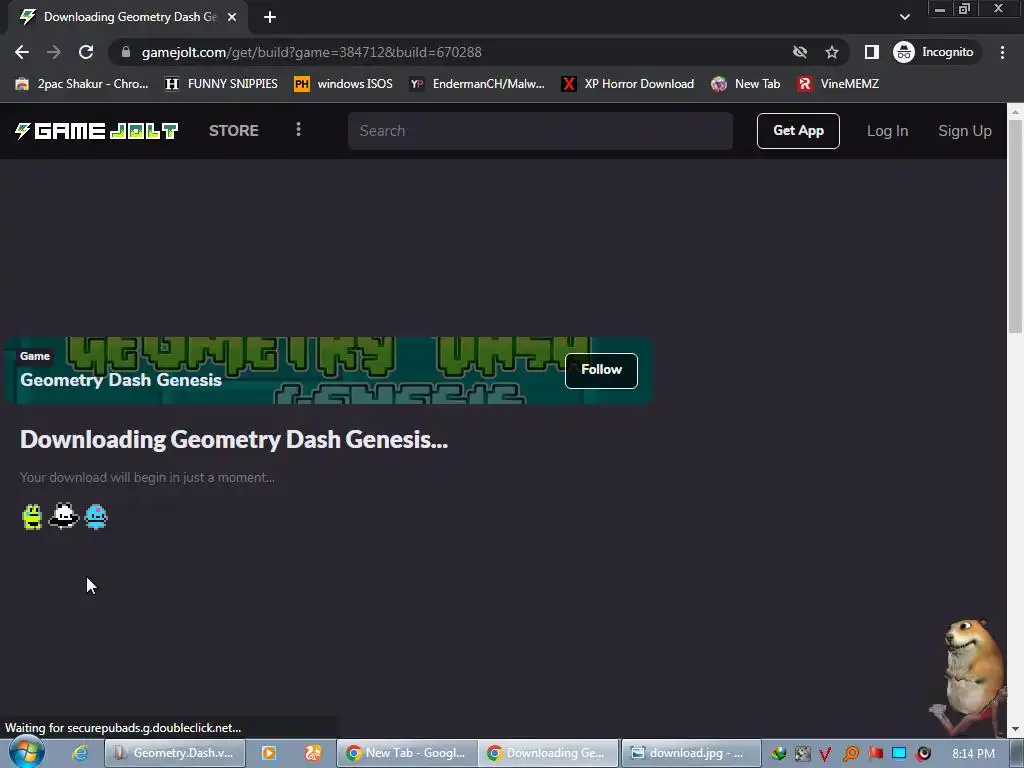Open the windows ISOS bookmark
The image size is (1024, 768).
tap(344, 84)
